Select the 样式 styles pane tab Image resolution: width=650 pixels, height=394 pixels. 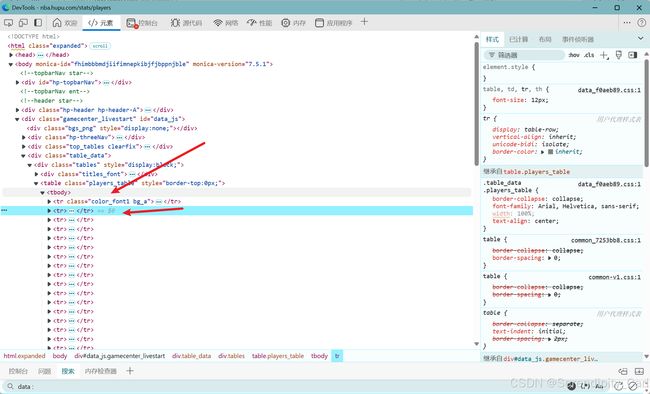[x=492, y=39]
